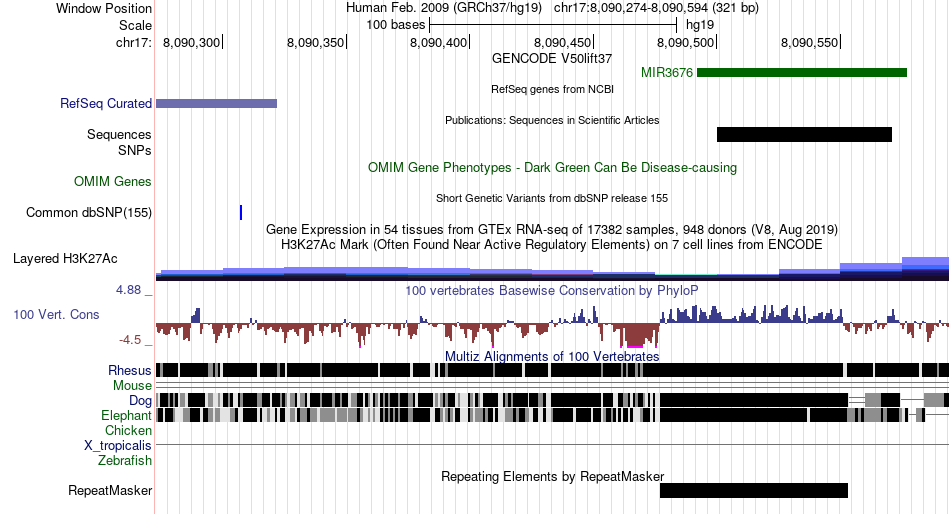The image size is (950, 514).
Task: Open the GENCODE V50lift37 track title
Action: click(552, 58)
